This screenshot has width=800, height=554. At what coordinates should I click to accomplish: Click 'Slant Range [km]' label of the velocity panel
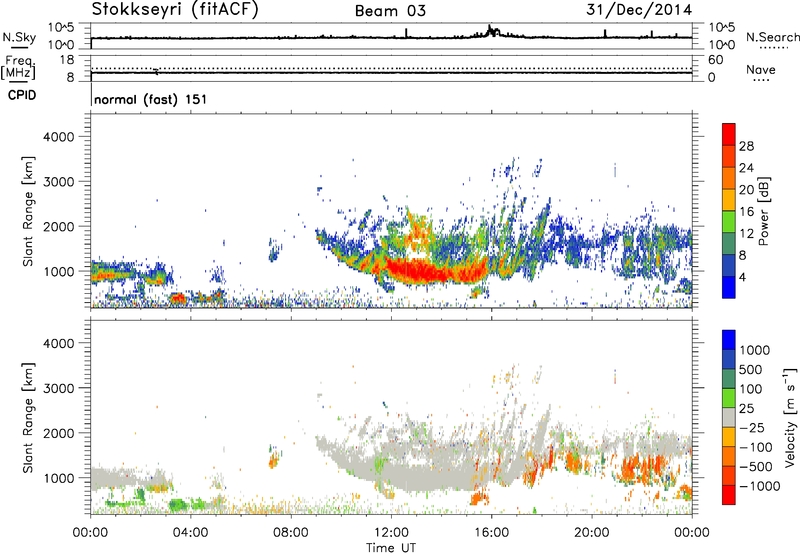[29, 418]
